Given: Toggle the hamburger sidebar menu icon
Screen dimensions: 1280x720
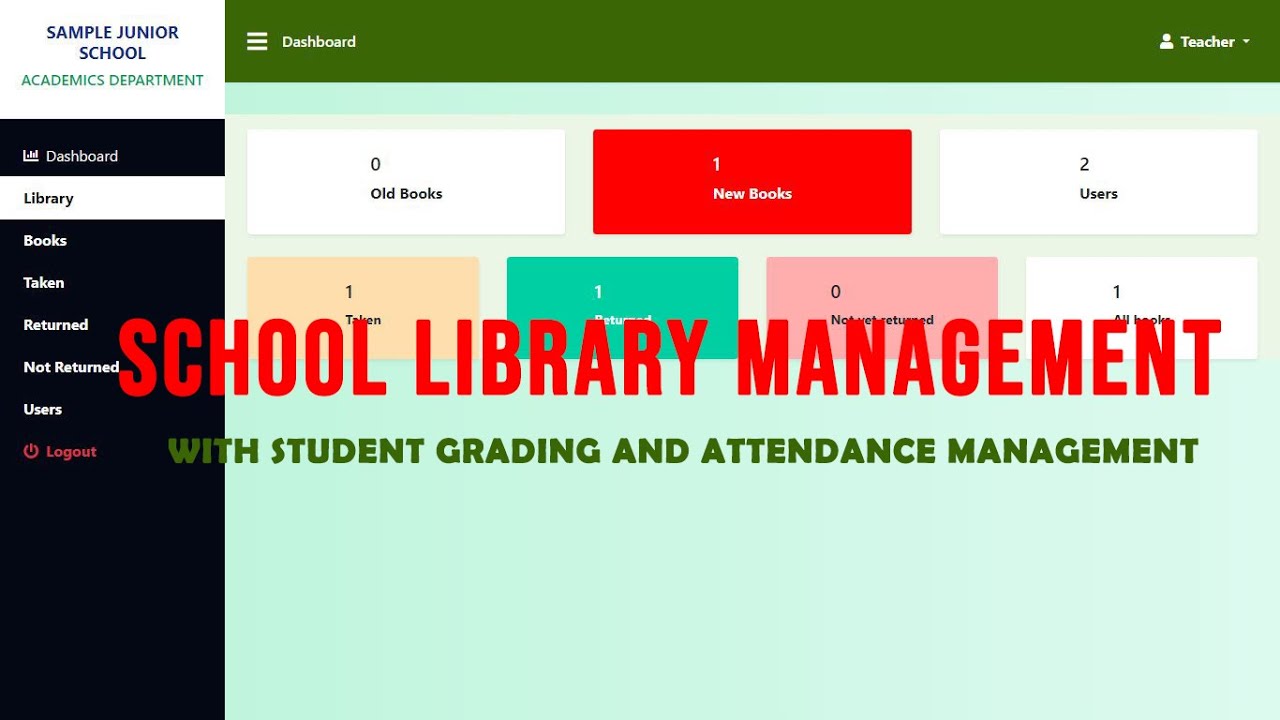Looking at the screenshot, I should pos(257,41).
